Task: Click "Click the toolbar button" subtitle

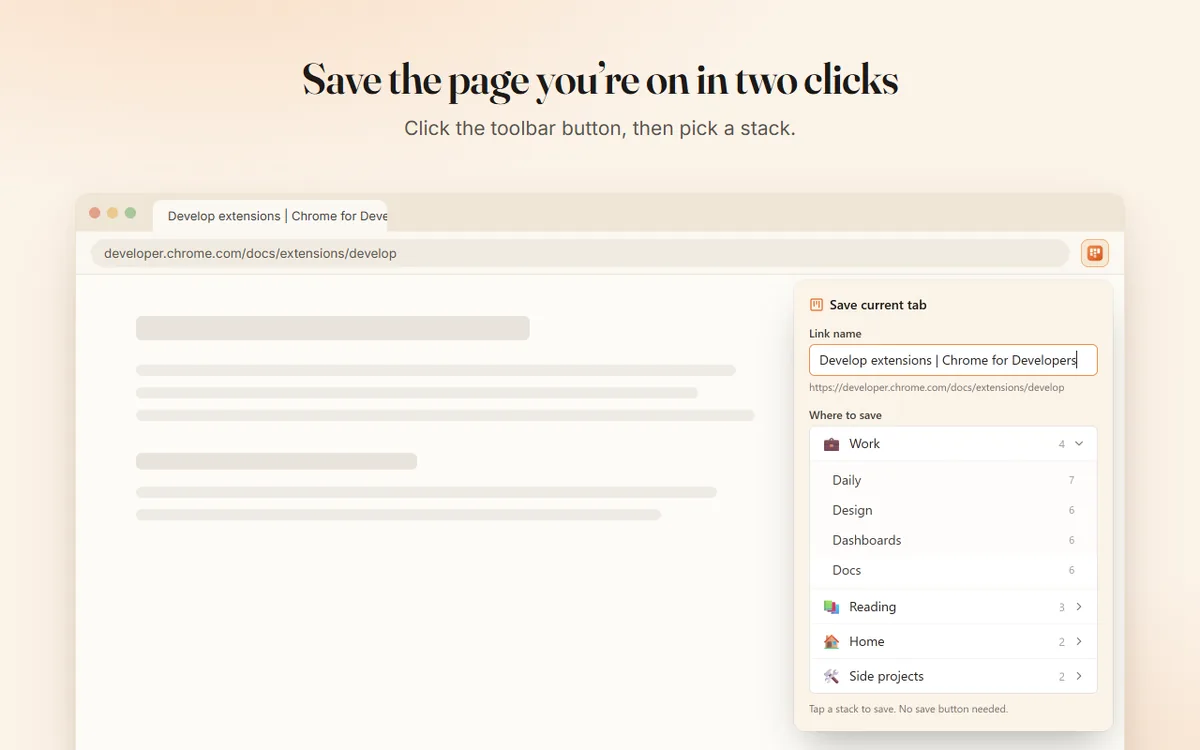Action: tap(600, 128)
